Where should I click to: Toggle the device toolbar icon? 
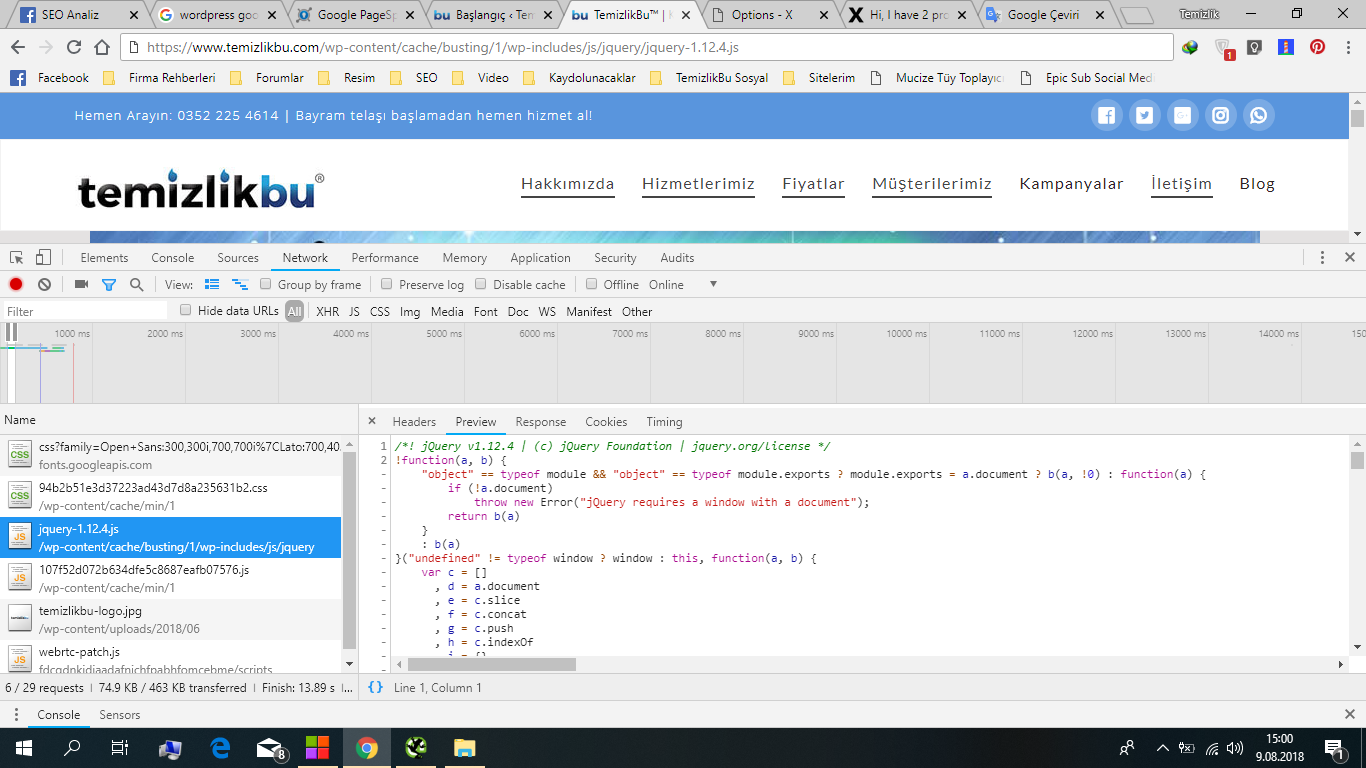(x=44, y=258)
